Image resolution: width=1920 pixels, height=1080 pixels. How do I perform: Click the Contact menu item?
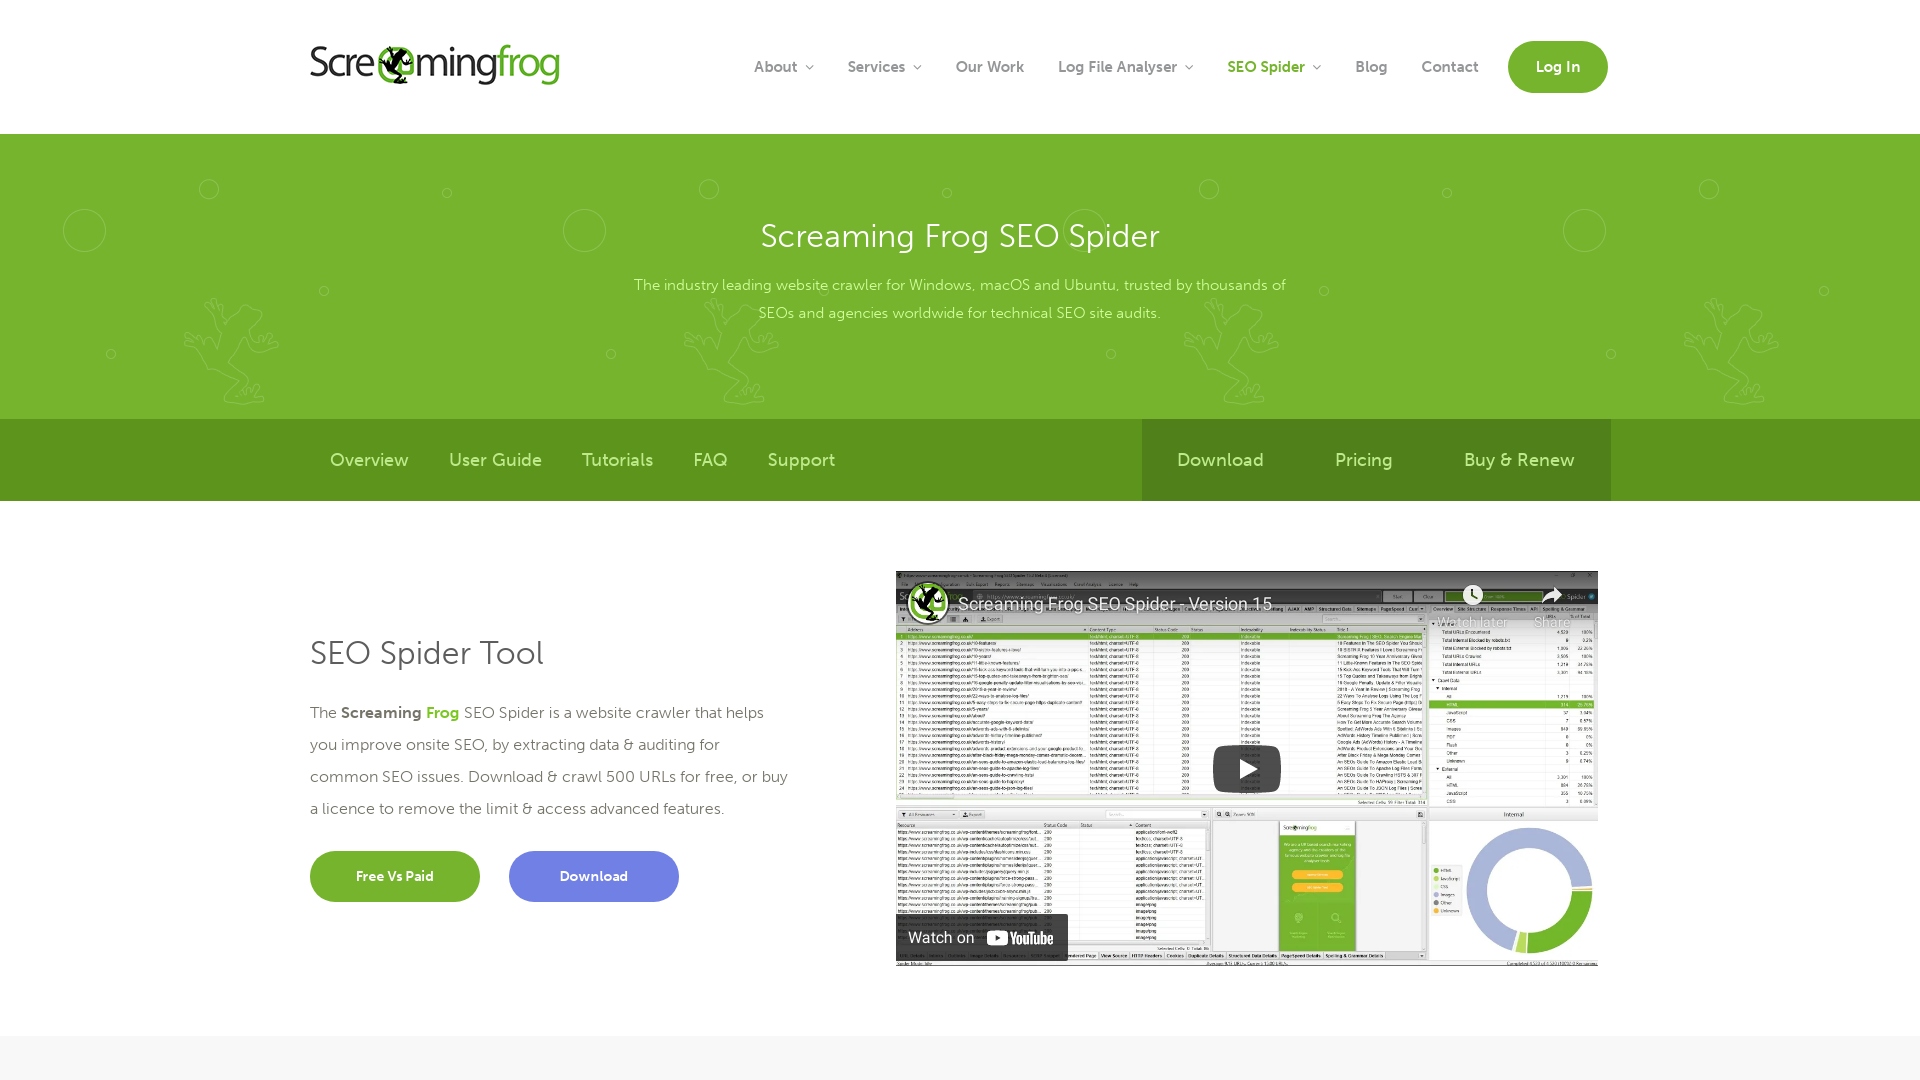(x=1449, y=66)
